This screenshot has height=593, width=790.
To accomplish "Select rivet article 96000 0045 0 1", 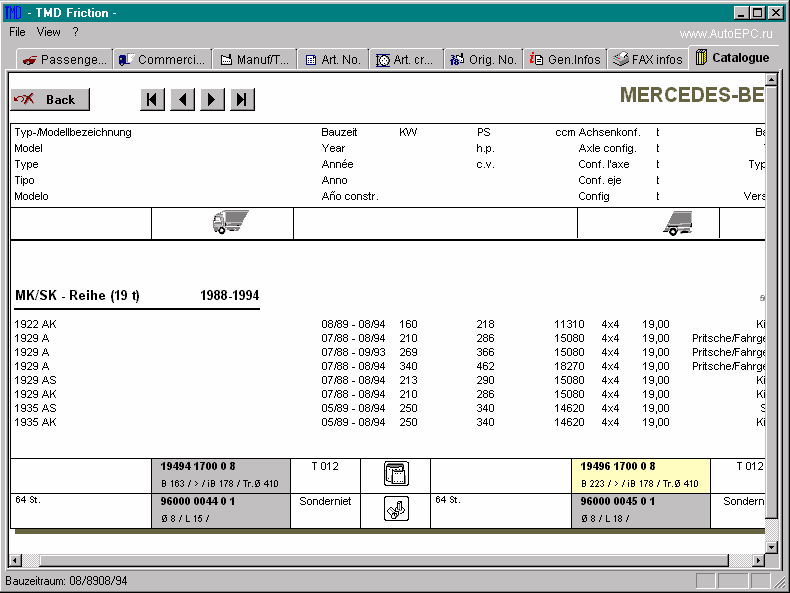I will point(640,510).
